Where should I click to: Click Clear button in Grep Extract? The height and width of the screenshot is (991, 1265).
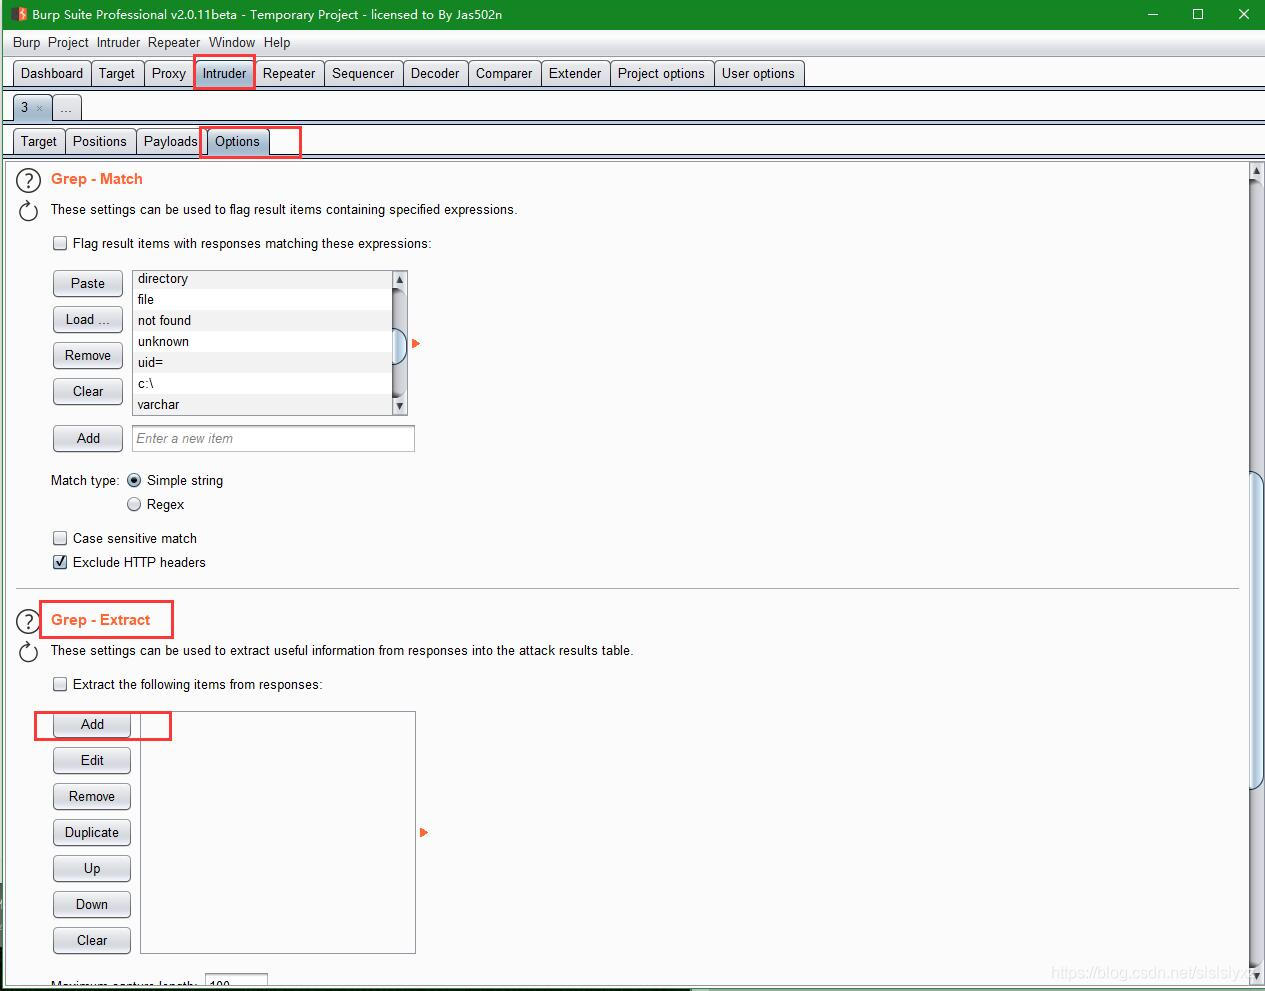click(92, 940)
